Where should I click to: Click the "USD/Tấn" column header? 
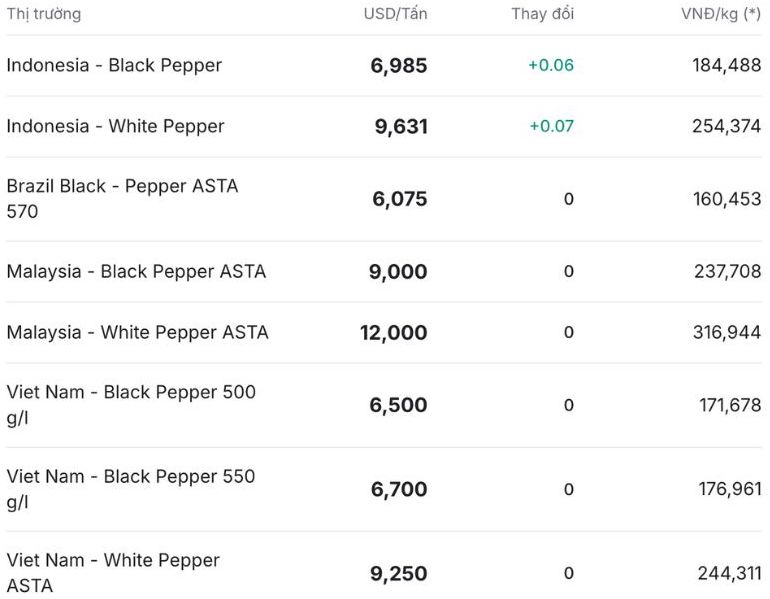click(x=395, y=14)
